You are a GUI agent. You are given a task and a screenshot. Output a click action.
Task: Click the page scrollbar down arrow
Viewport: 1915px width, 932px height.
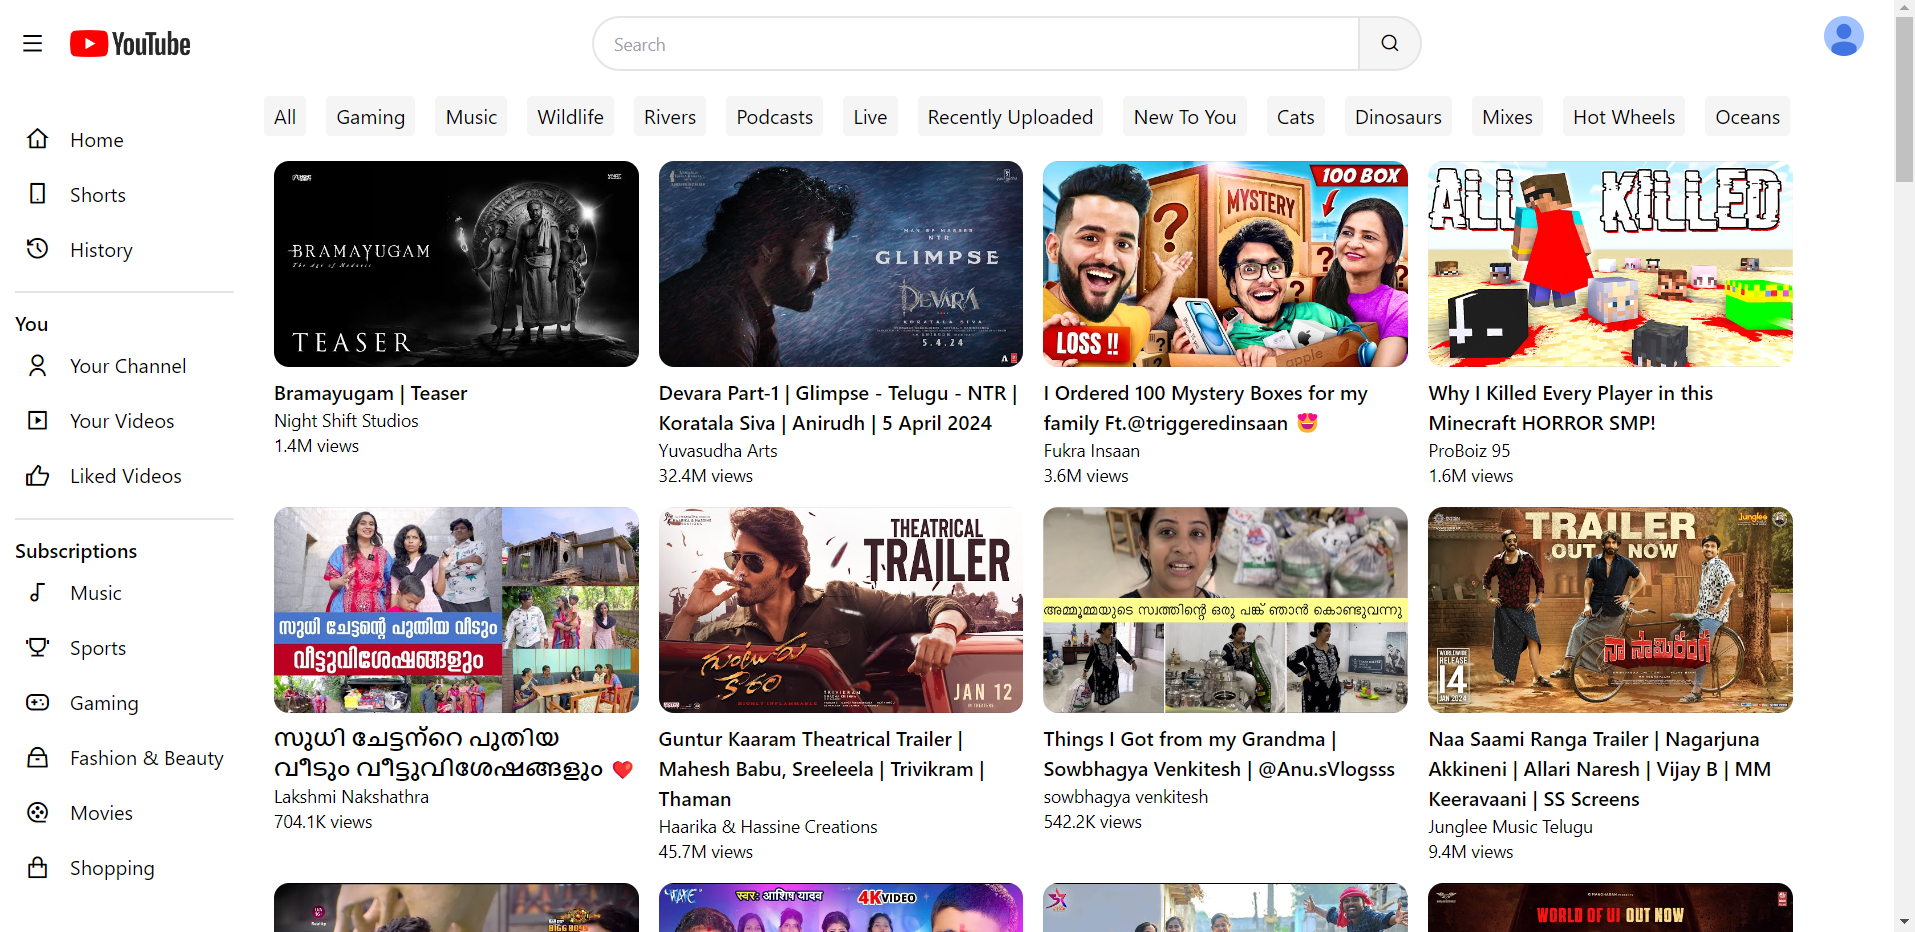[x=1904, y=921]
